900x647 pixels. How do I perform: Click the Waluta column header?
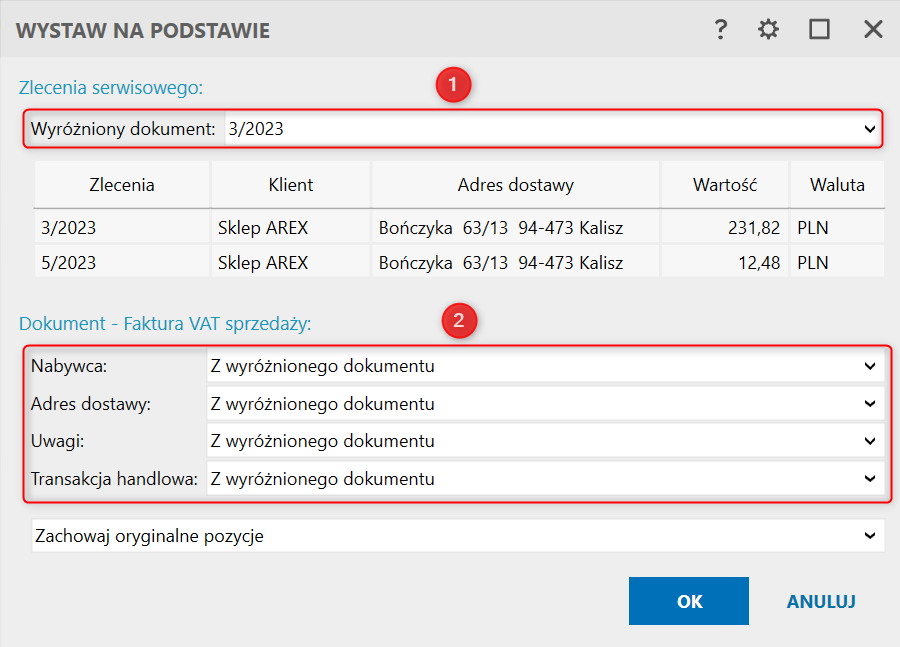pos(837,185)
